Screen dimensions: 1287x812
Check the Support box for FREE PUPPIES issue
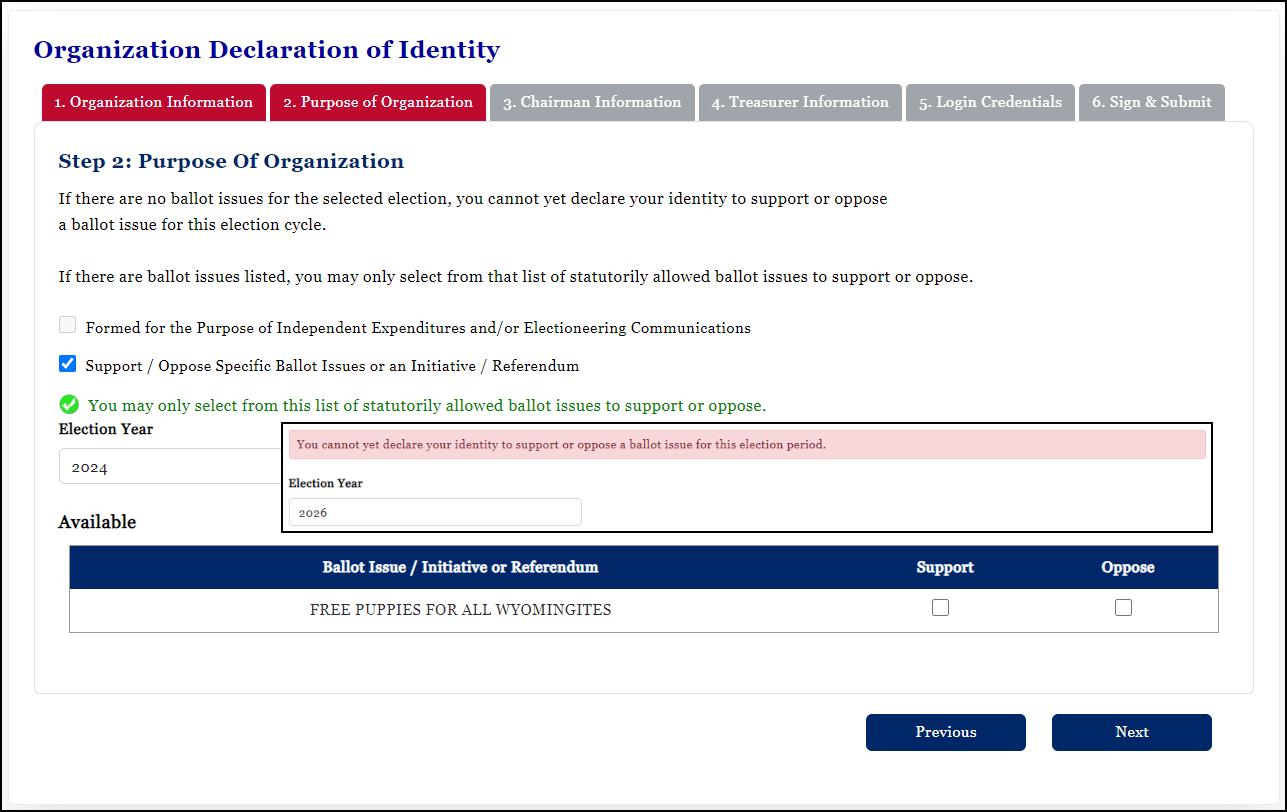click(940, 606)
